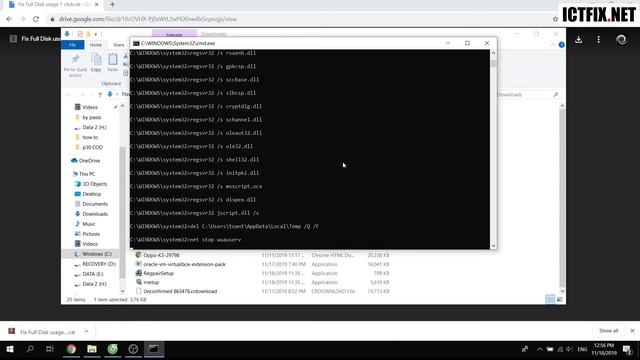Click ENG language indicator in tray
The height and width of the screenshot is (360, 640).
click(582, 349)
